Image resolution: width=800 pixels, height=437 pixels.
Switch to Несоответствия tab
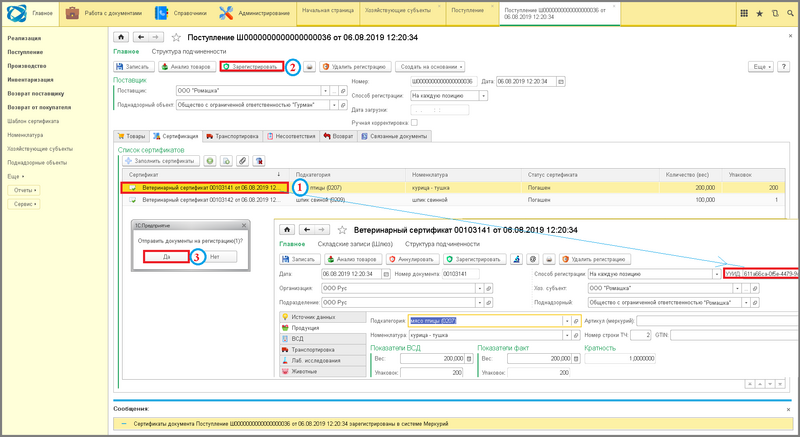click(x=291, y=136)
